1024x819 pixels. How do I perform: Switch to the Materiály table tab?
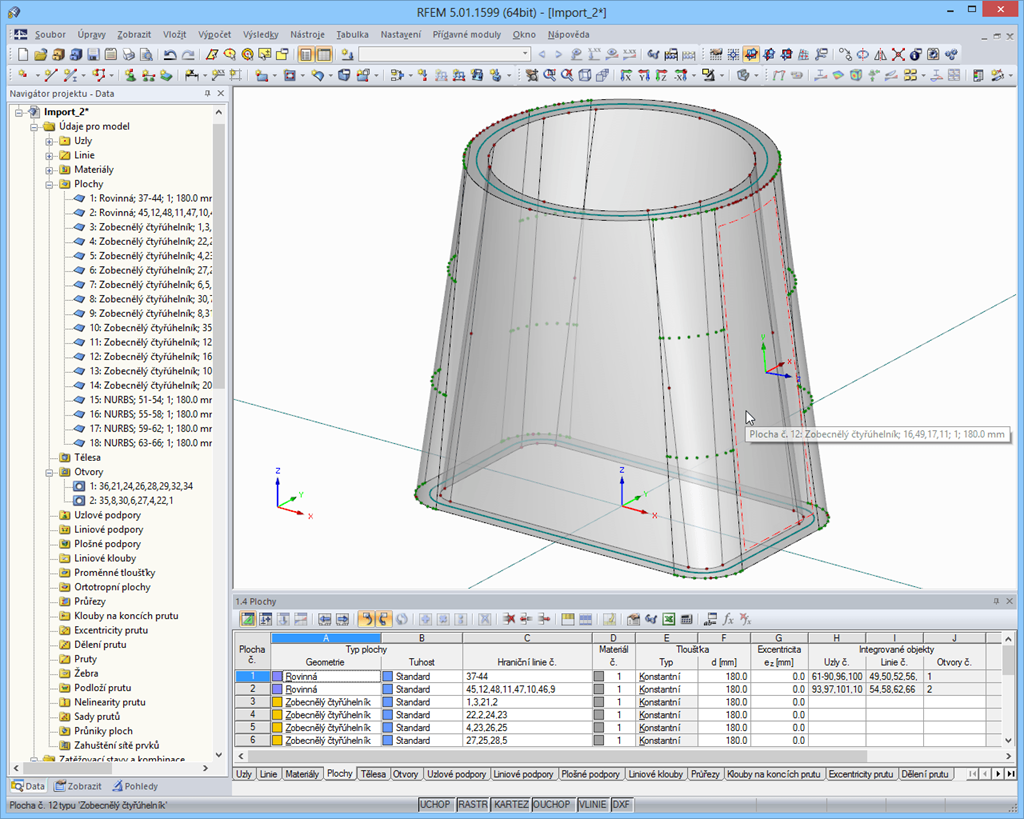click(303, 774)
